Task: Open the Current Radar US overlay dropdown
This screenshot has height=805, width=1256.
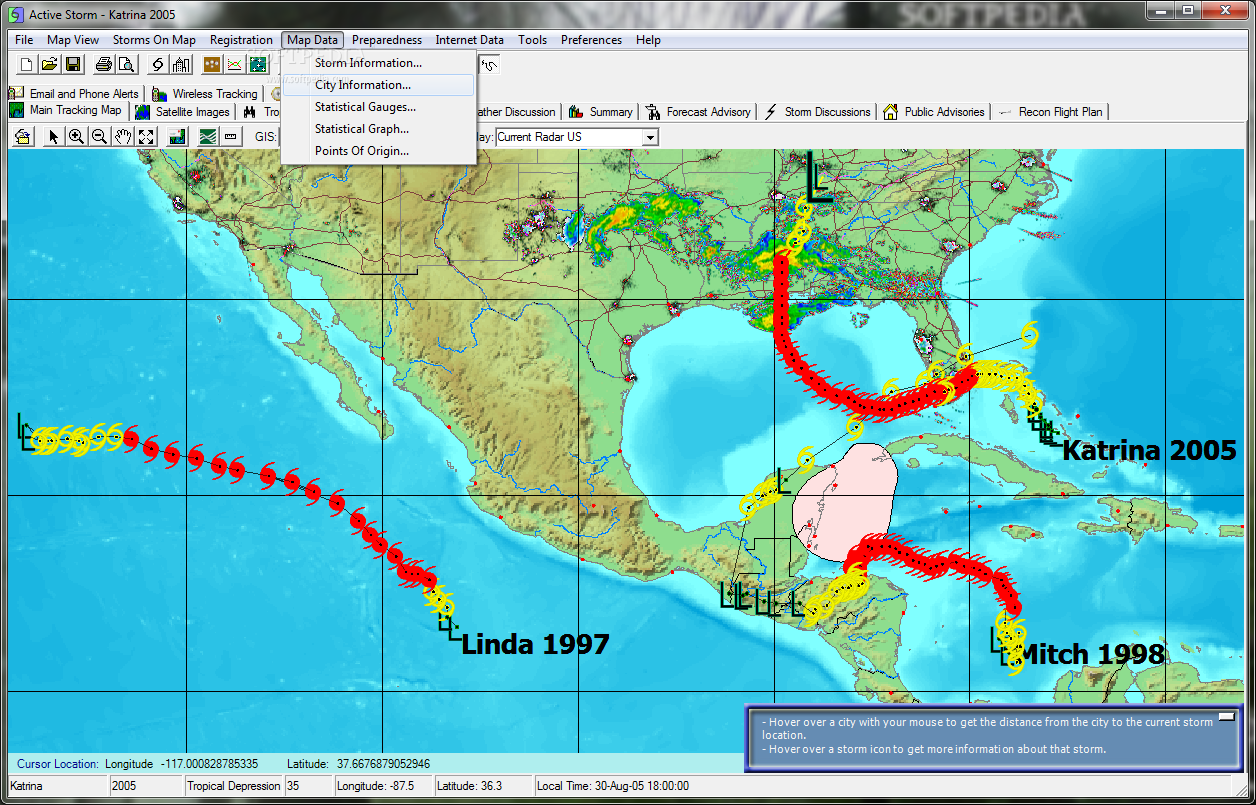Action: [x=650, y=137]
